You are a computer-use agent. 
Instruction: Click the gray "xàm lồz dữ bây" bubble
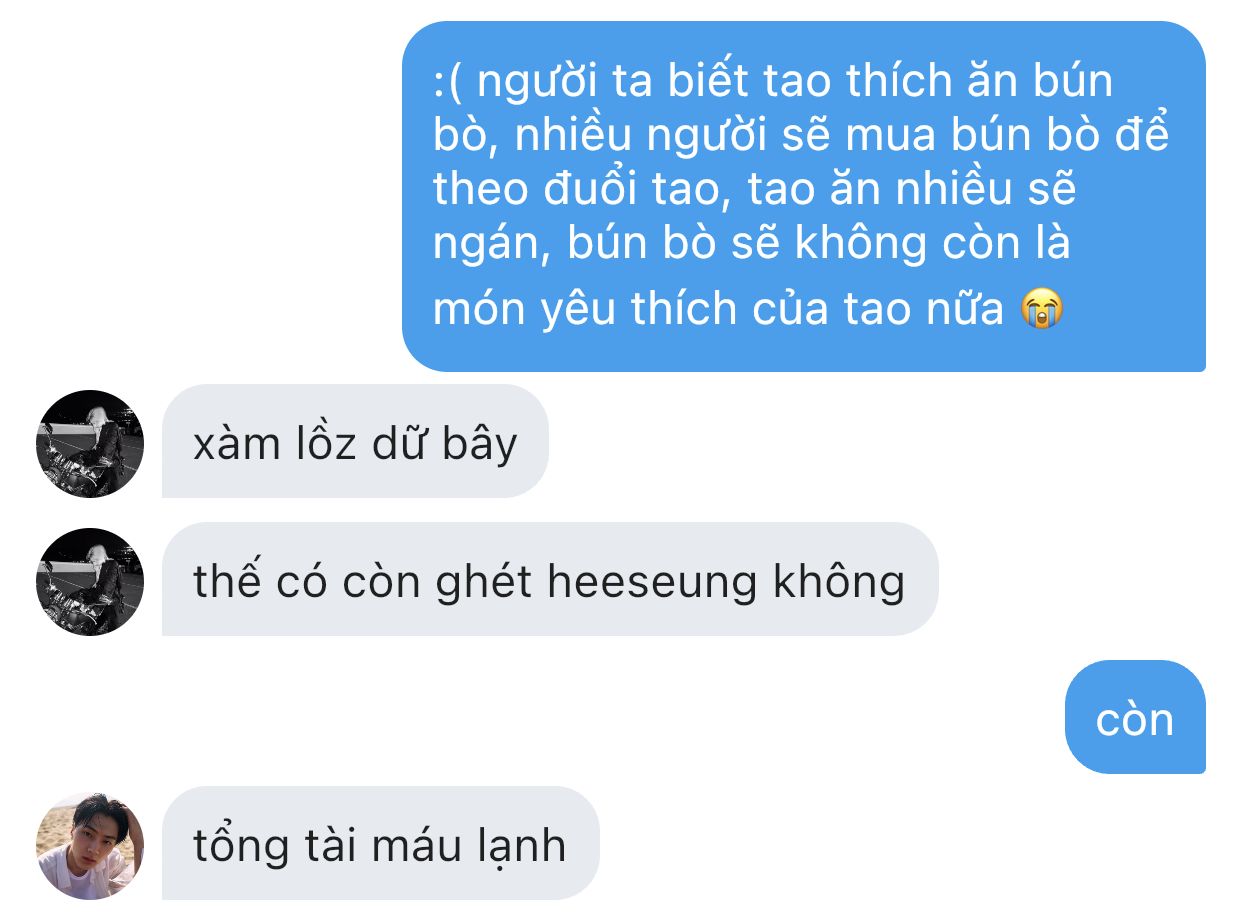pos(355,441)
